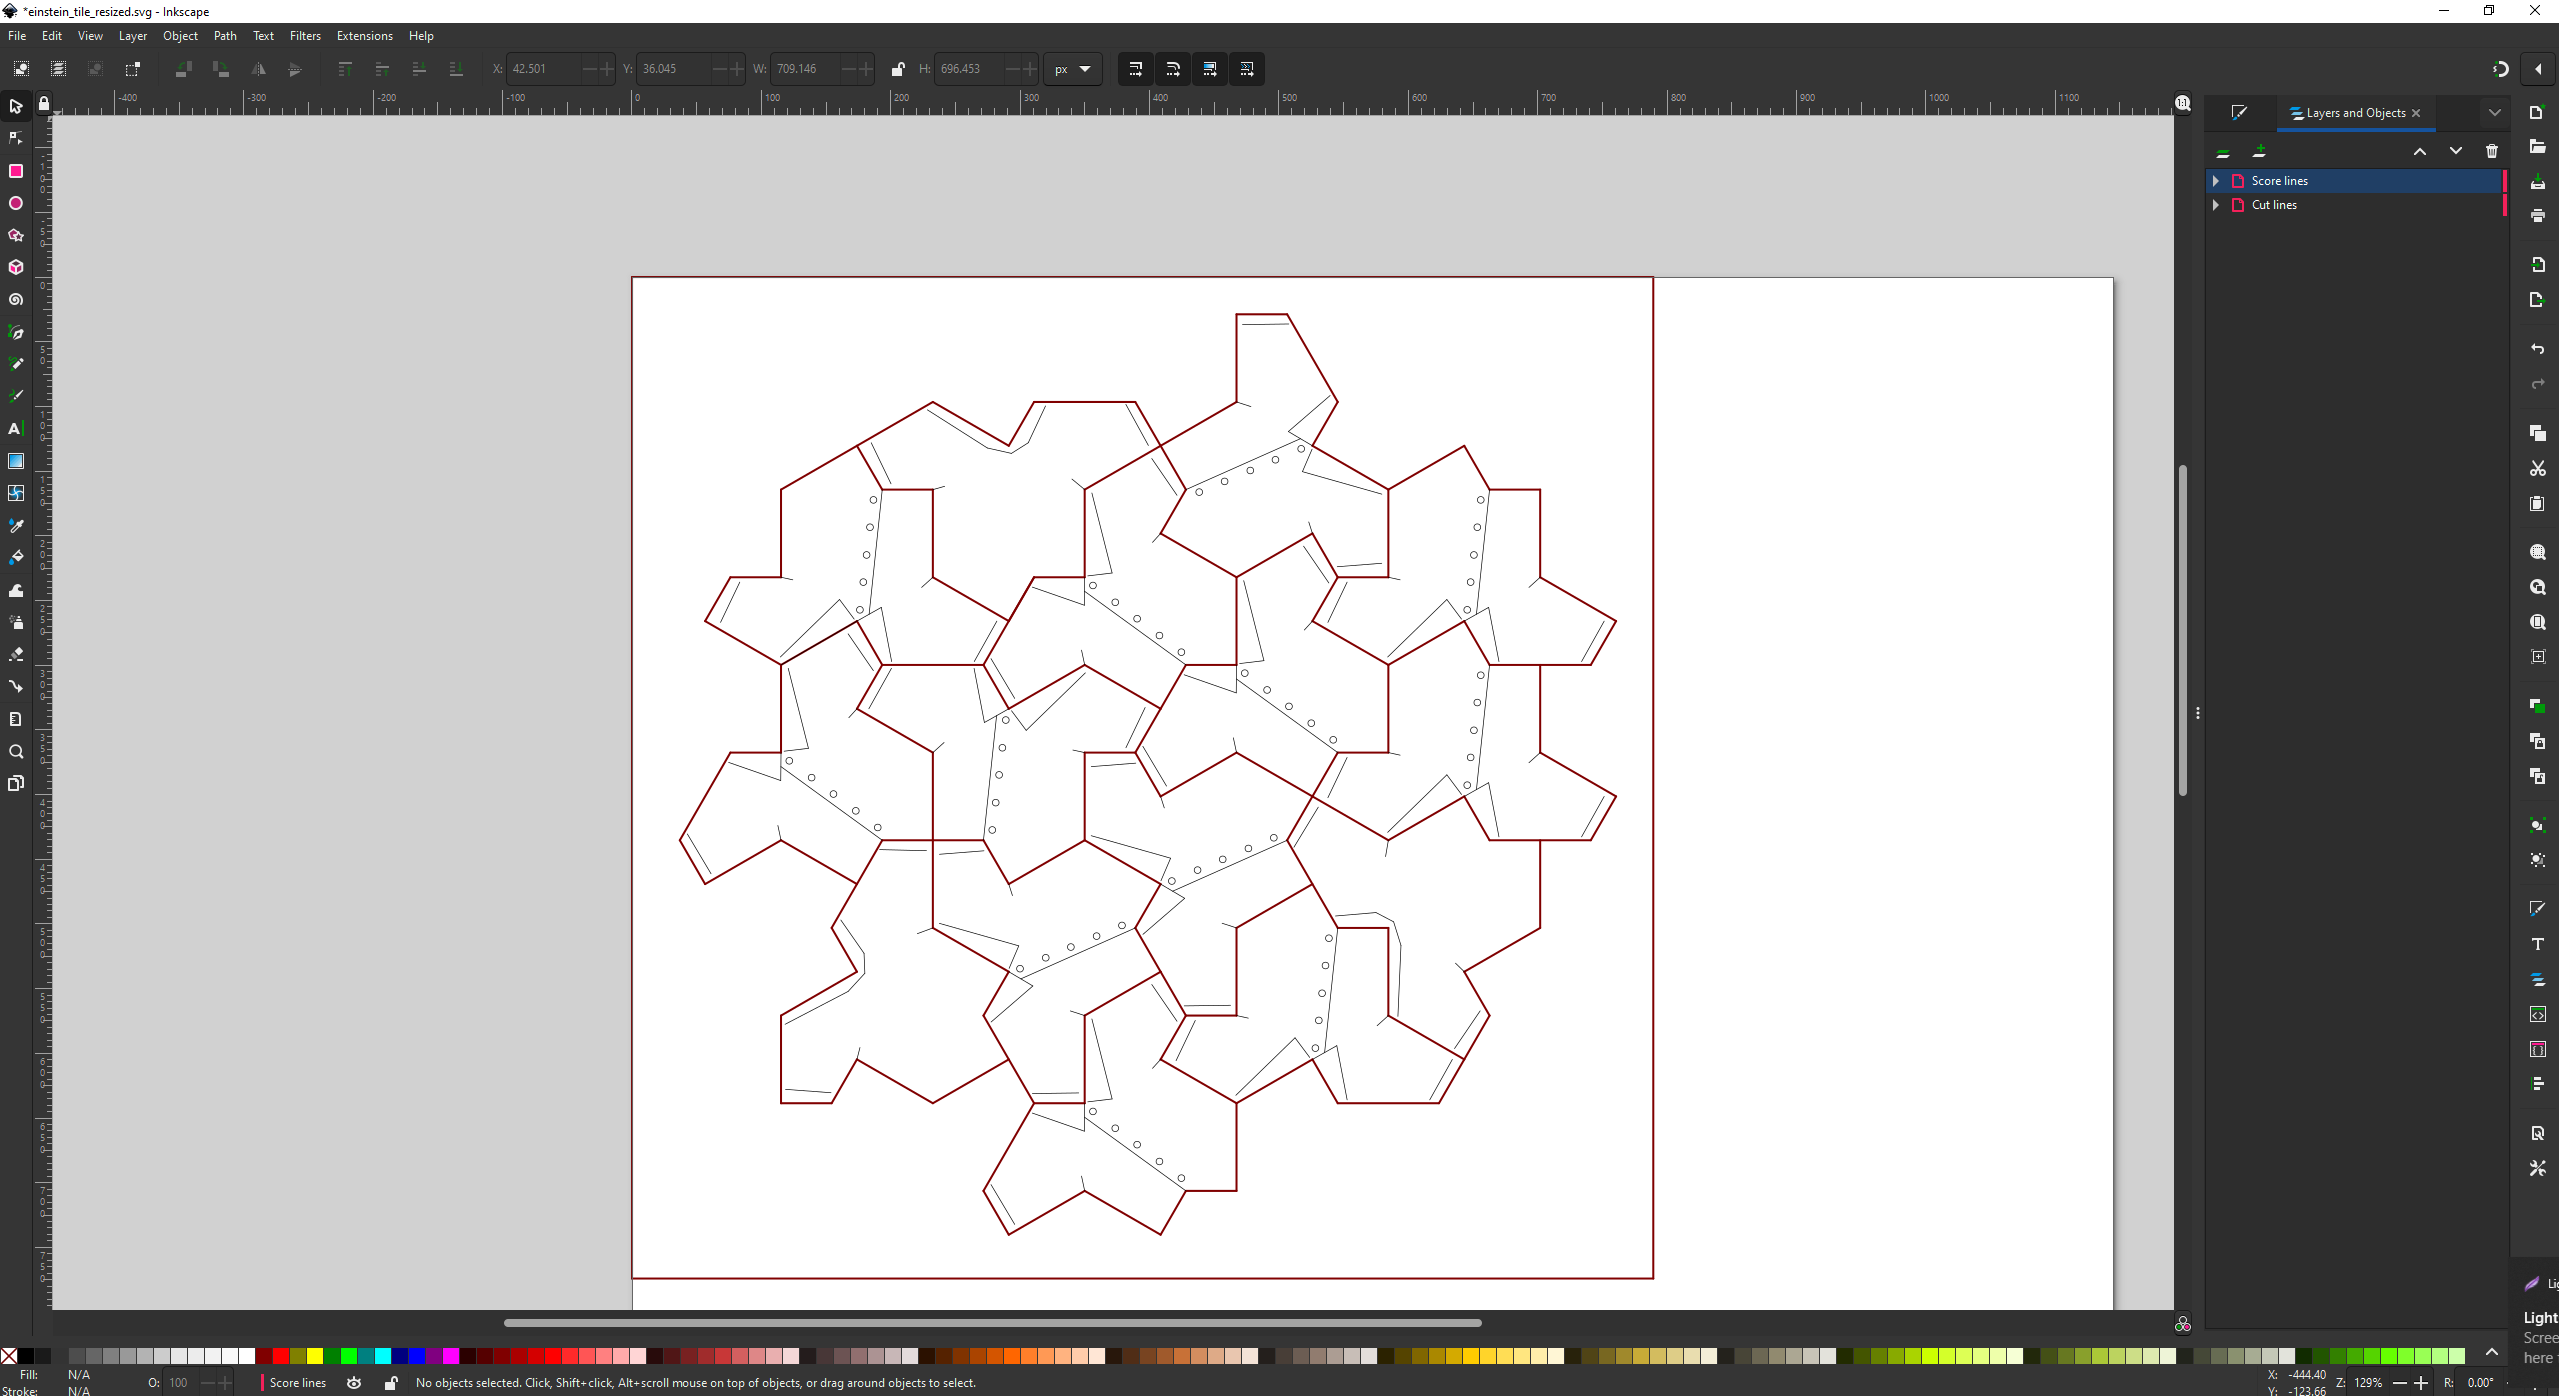2559x1396 pixels.
Task: Select the Node edit tool
Action: 15,139
